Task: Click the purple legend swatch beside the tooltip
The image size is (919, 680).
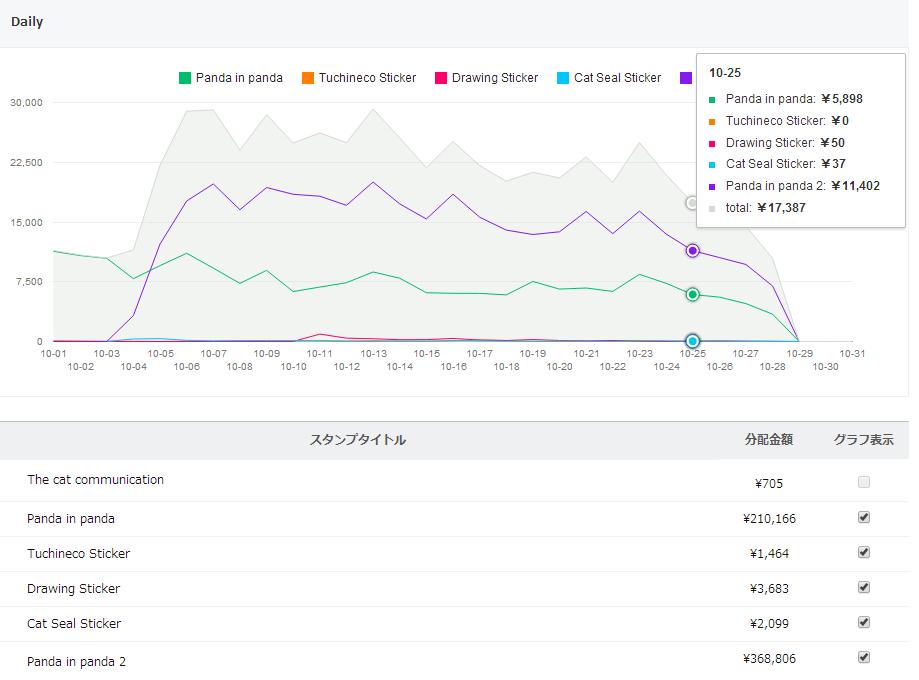Action: tap(686, 78)
